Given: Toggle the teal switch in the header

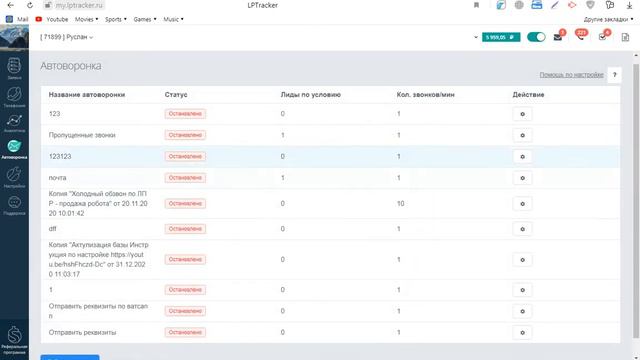Looking at the screenshot, I should [x=536, y=37].
